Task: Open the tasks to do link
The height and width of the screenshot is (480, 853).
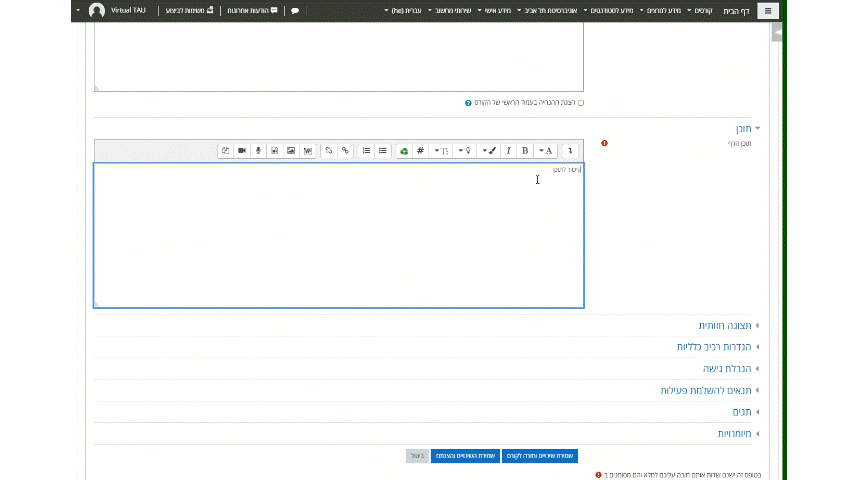Action: tap(189, 11)
